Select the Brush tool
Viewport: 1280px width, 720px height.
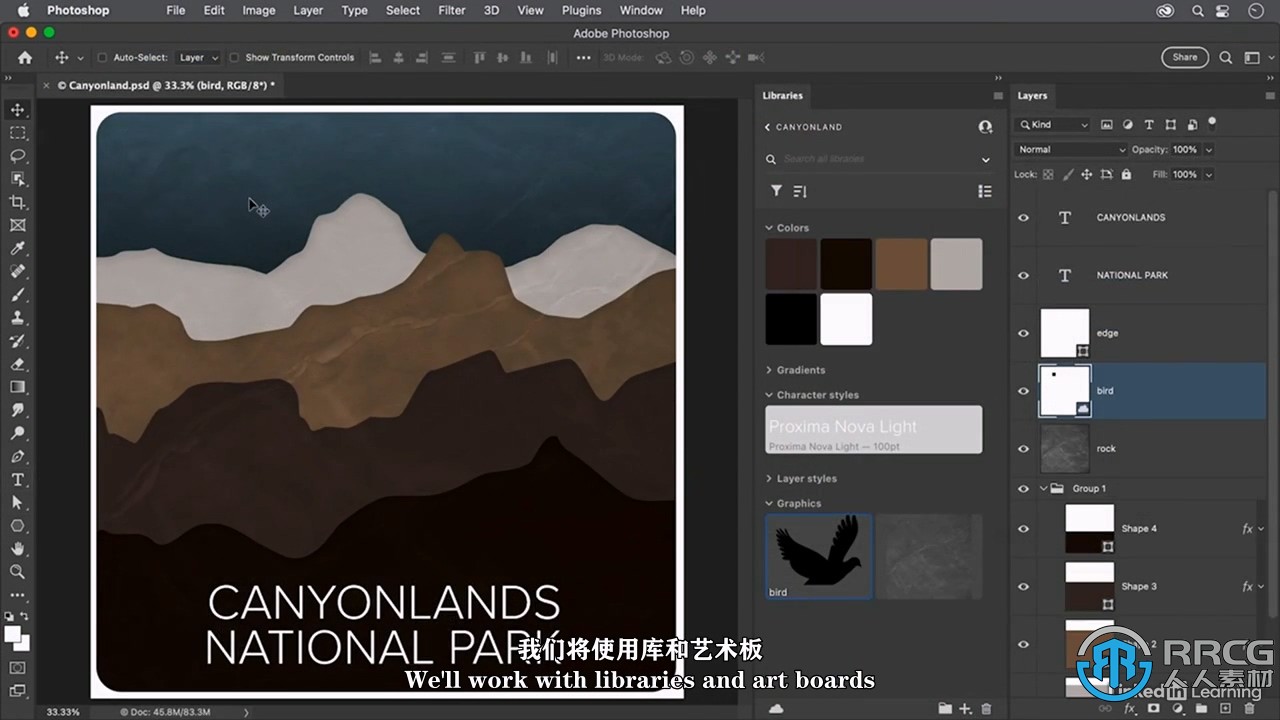17,295
